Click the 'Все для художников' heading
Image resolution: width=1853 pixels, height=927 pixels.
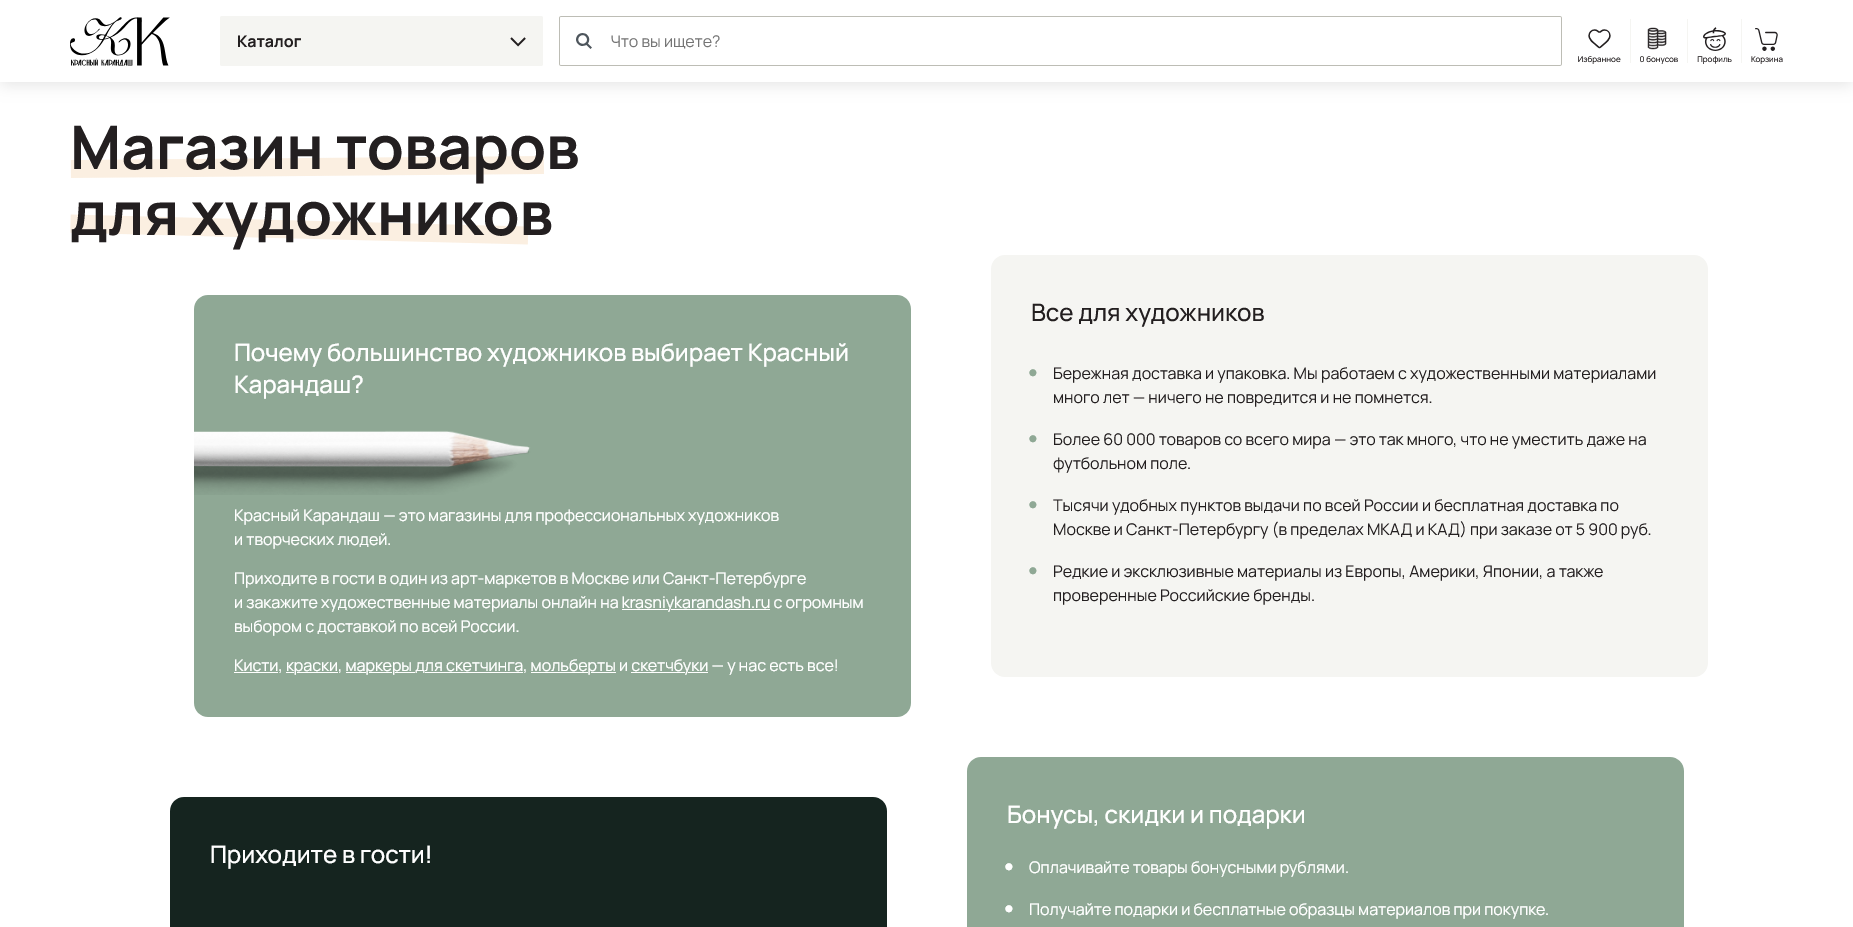click(1147, 313)
